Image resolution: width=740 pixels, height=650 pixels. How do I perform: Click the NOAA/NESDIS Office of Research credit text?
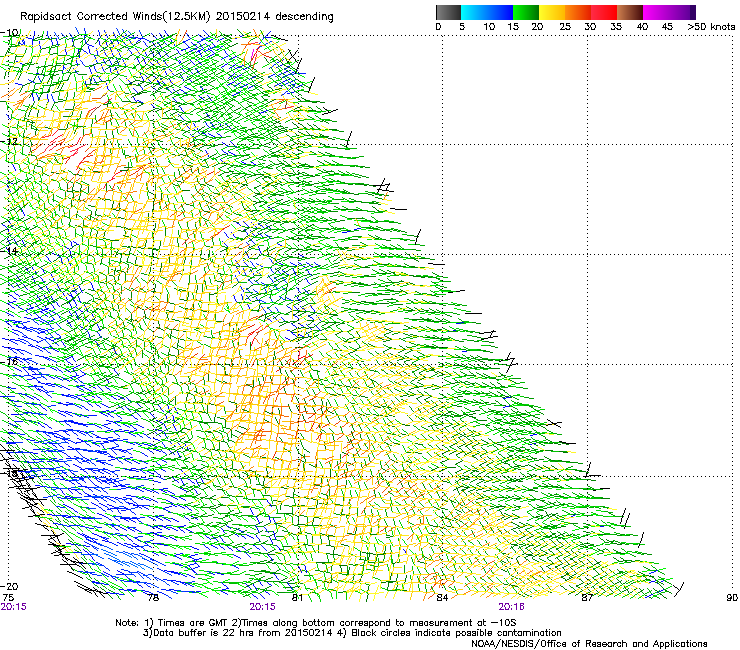pyautogui.click(x=589, y=644)
